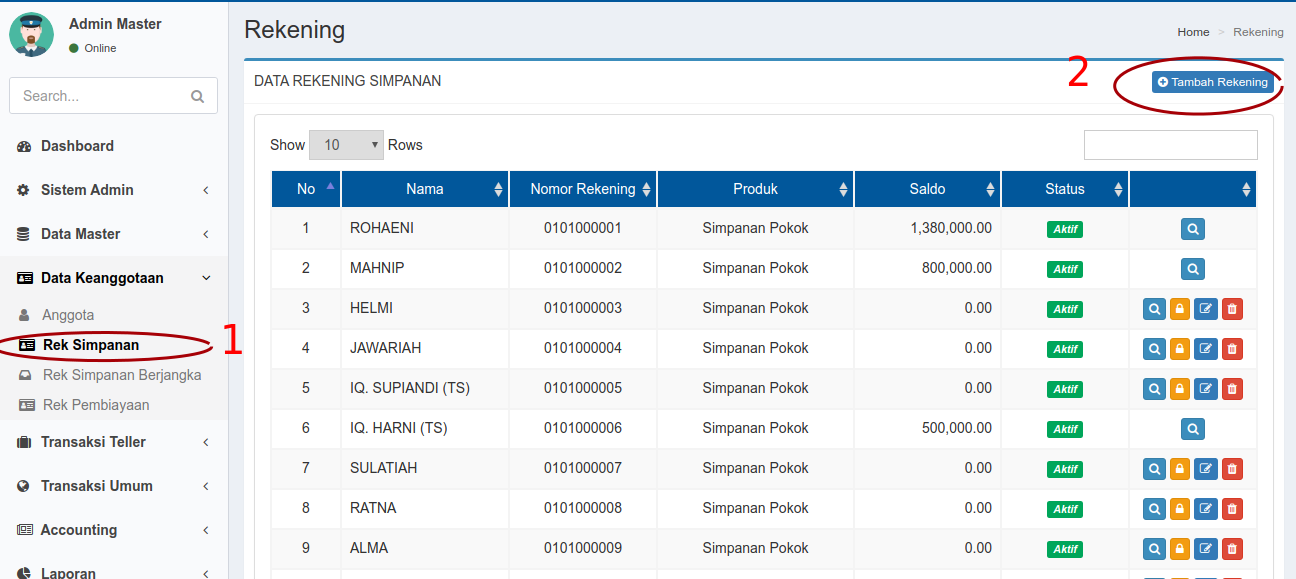
Task: Edit the JAWARIAH account
Action: [1206, 349]
